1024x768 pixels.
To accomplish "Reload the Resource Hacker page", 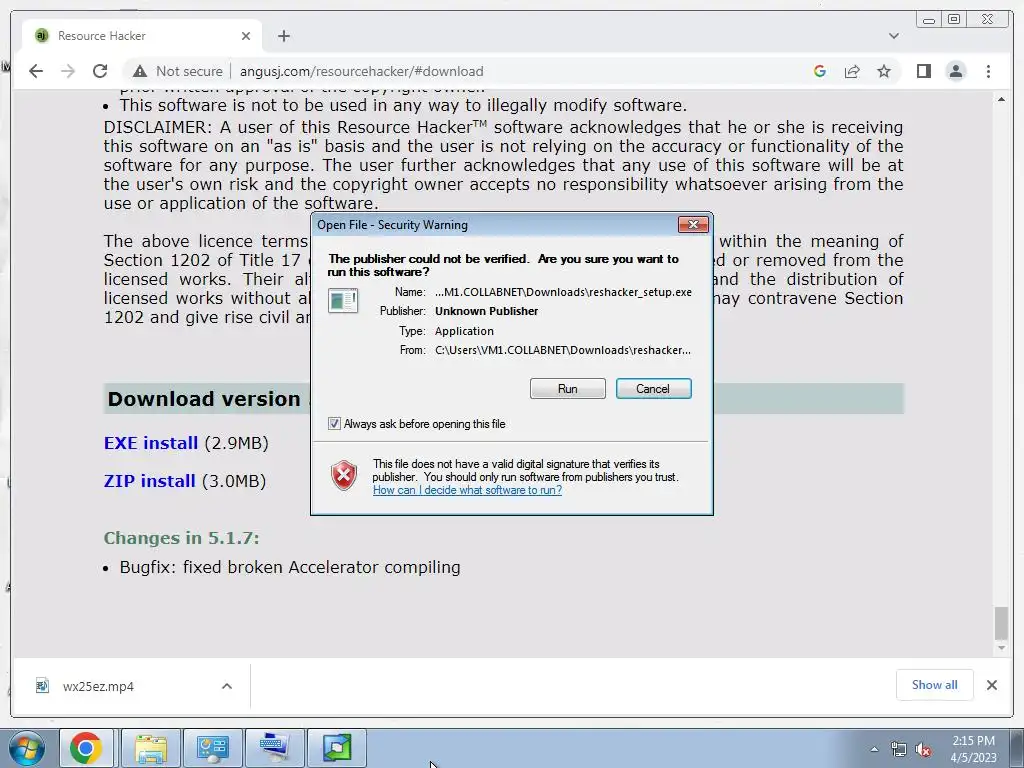I will [100, 71].
